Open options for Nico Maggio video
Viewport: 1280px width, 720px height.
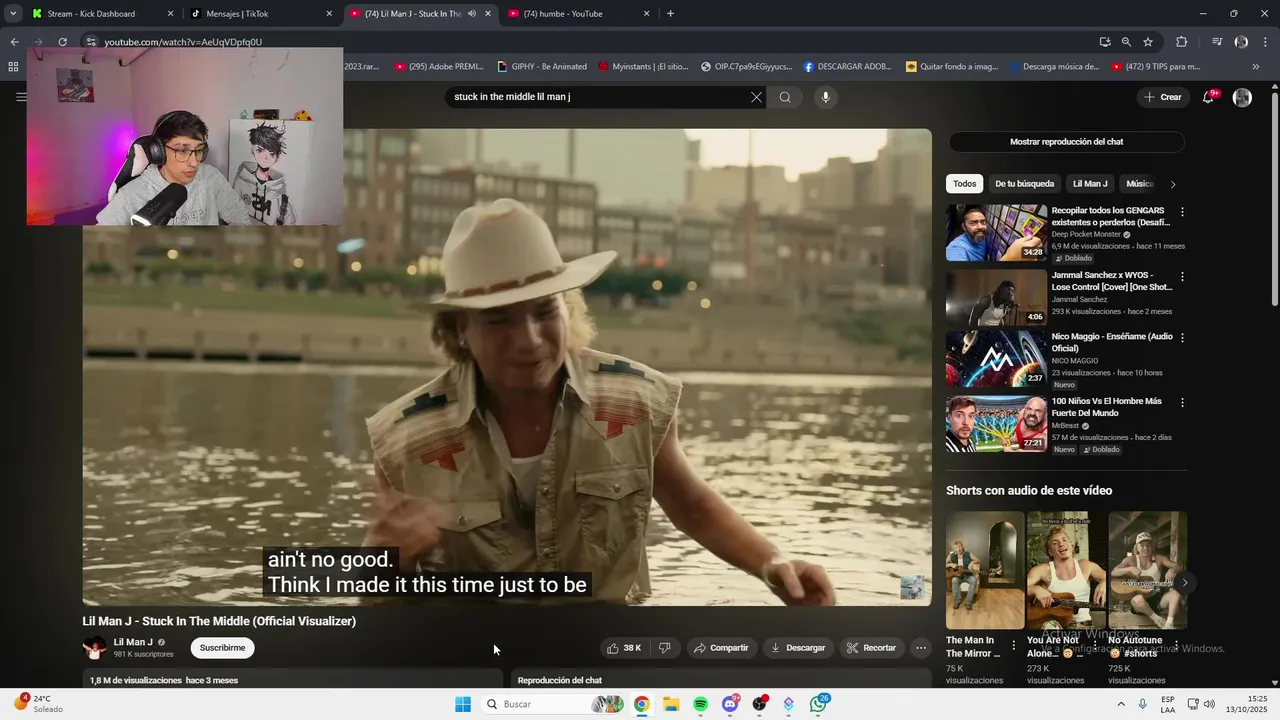click(x=1182, y=338)
